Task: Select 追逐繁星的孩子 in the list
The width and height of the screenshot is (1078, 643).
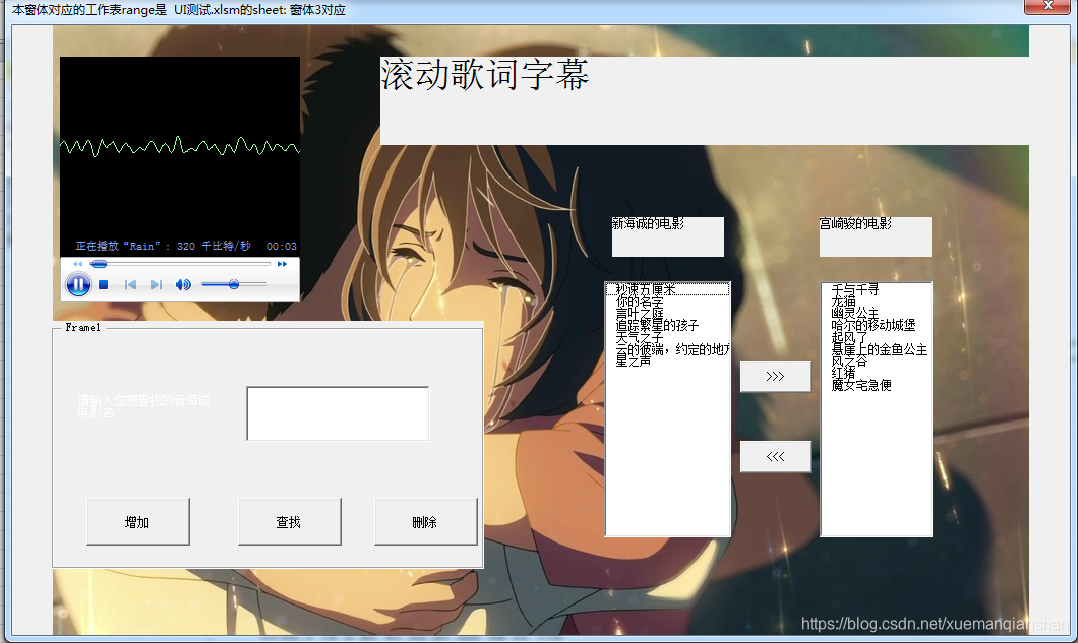Action: tap(667, 325)
